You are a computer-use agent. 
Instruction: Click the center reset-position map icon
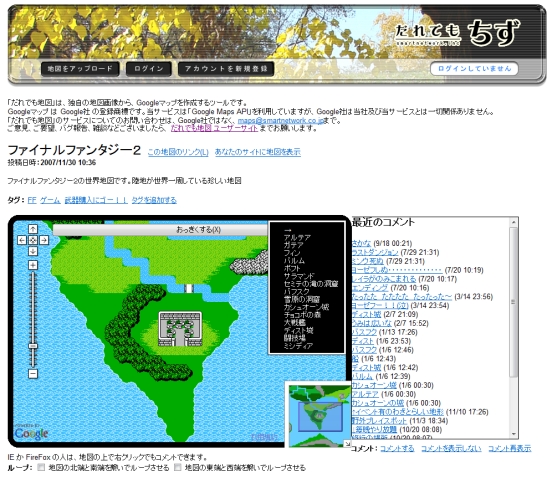coord(33,240)
